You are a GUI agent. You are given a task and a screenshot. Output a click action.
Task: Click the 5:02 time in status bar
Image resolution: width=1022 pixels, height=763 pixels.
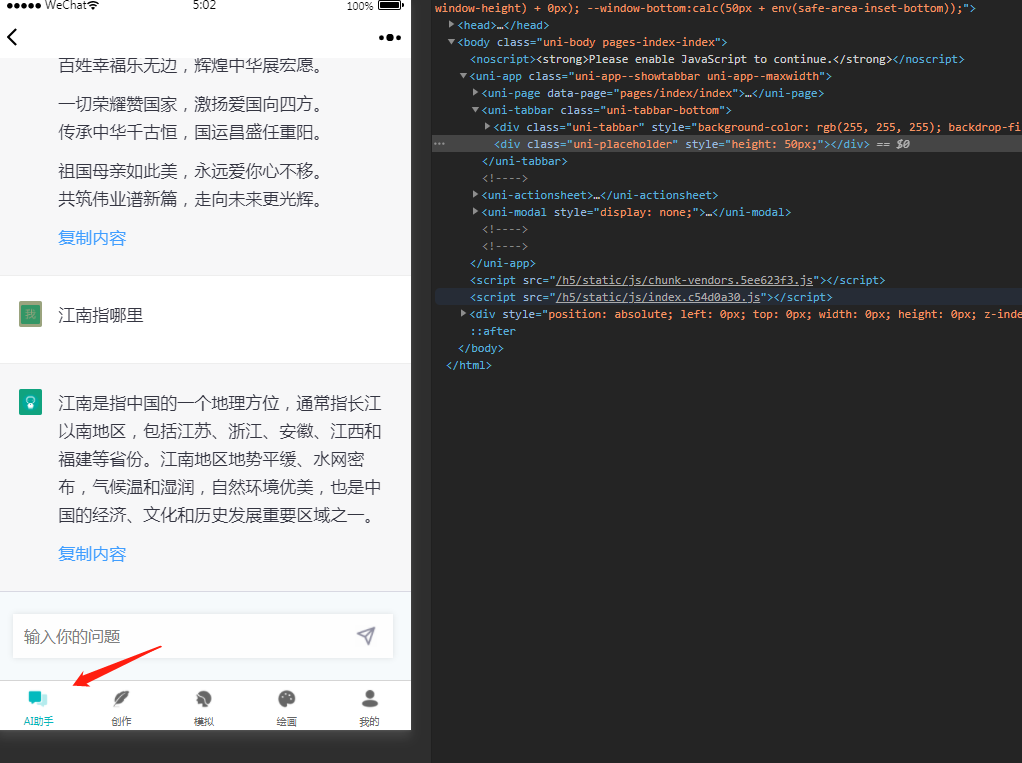click(x=204, y=5)
